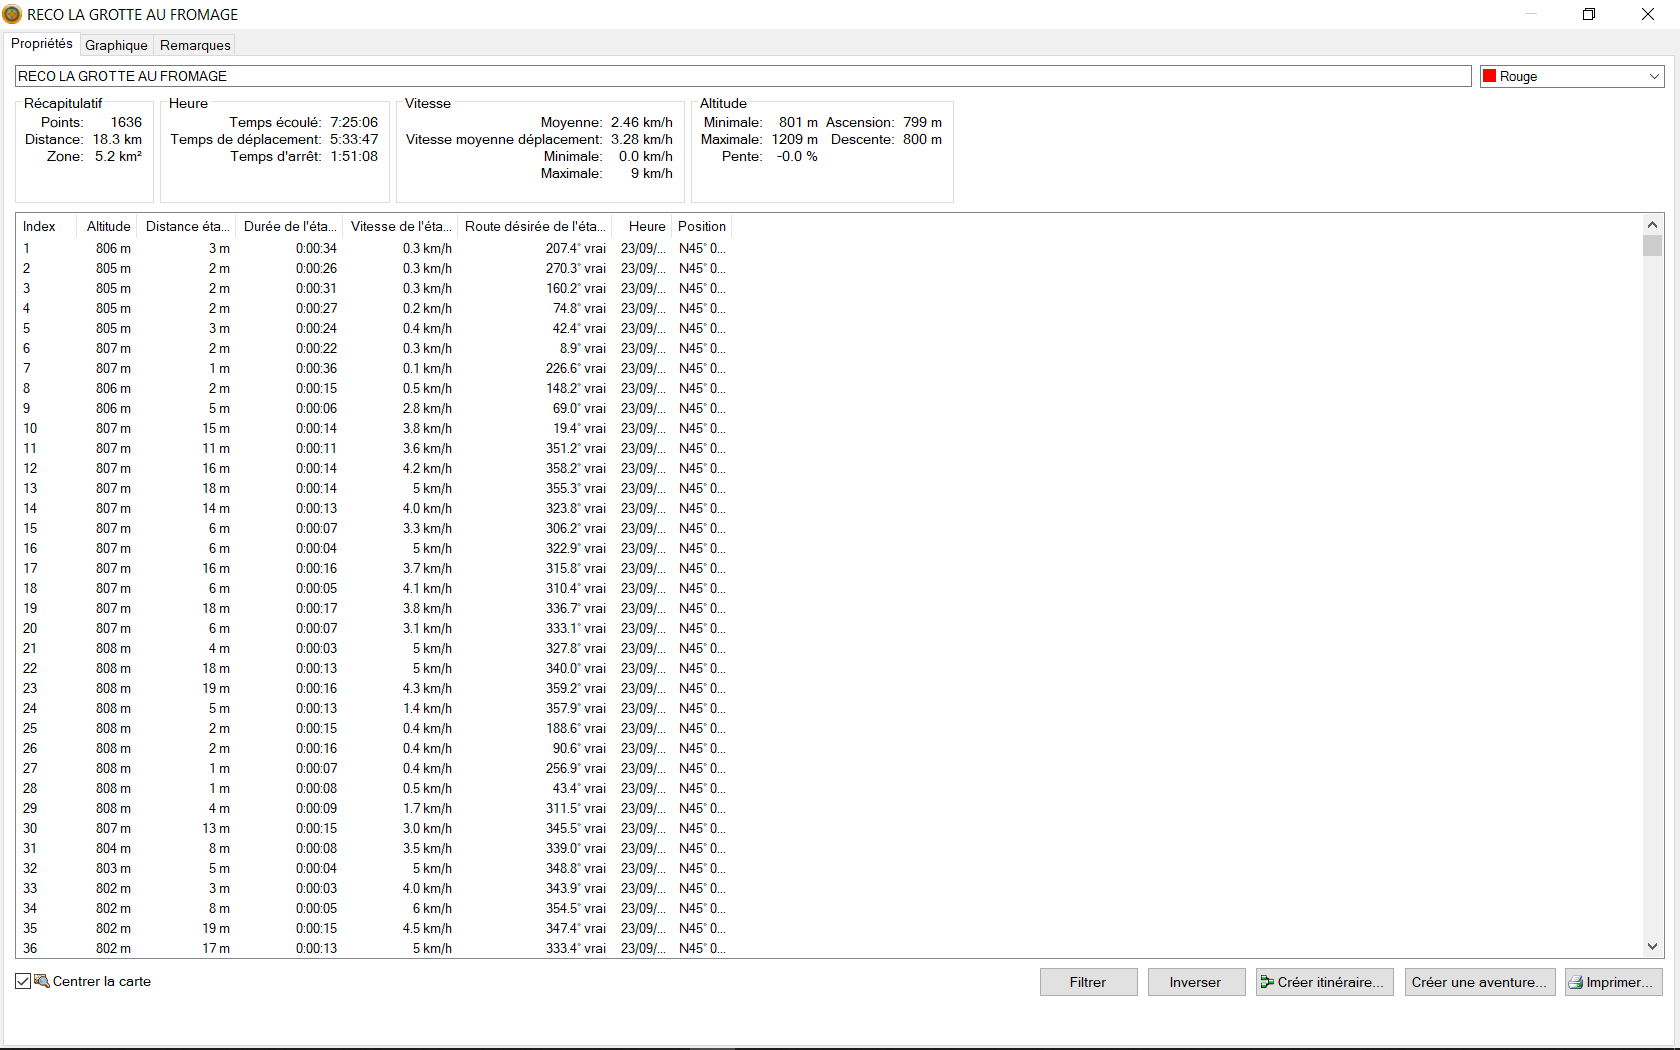
Task: Select row with index 1
Action: pyautogui.click(x=375, y=248)
